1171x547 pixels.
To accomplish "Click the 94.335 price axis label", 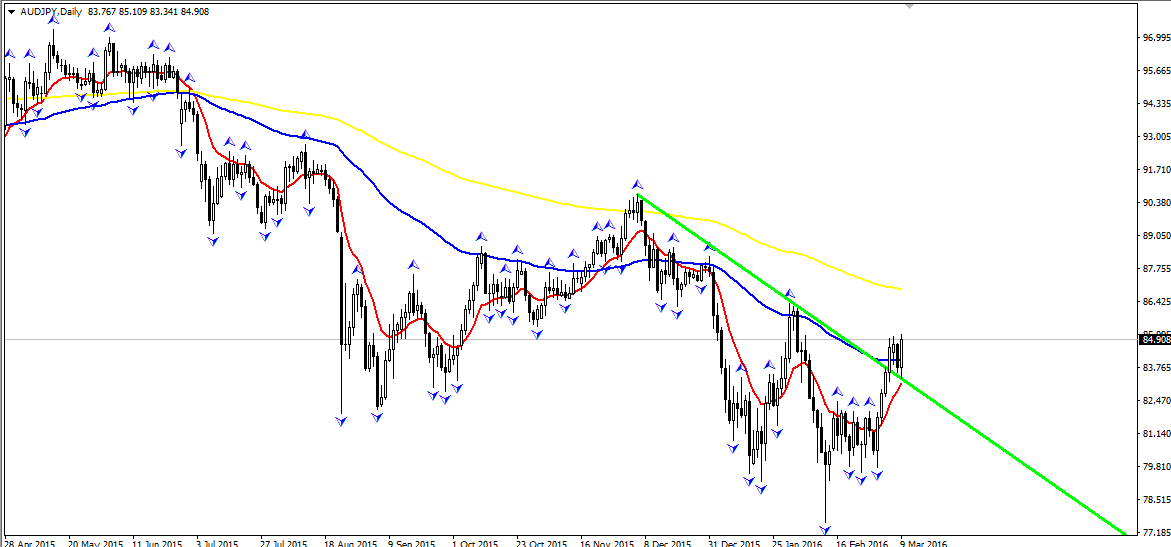I will tap(1155, 103).
